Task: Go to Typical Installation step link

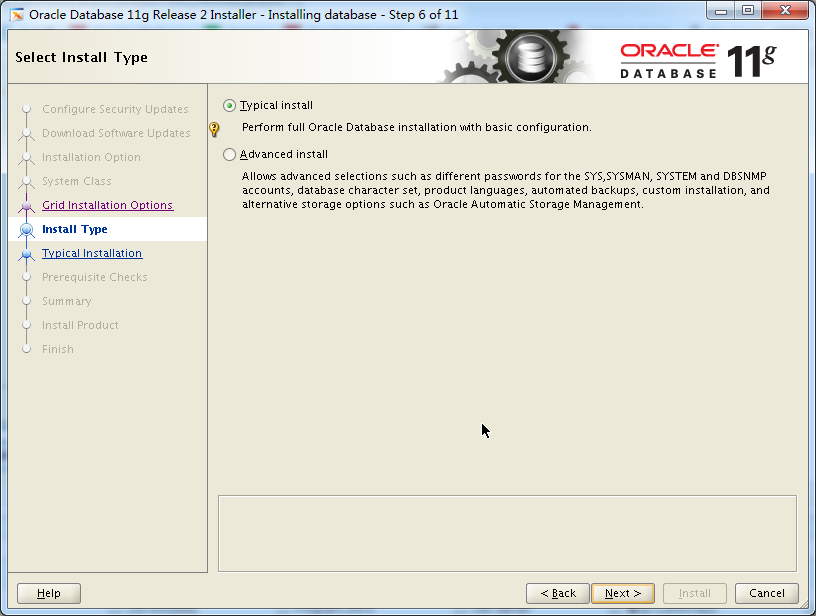Action: tap(92, 253)
